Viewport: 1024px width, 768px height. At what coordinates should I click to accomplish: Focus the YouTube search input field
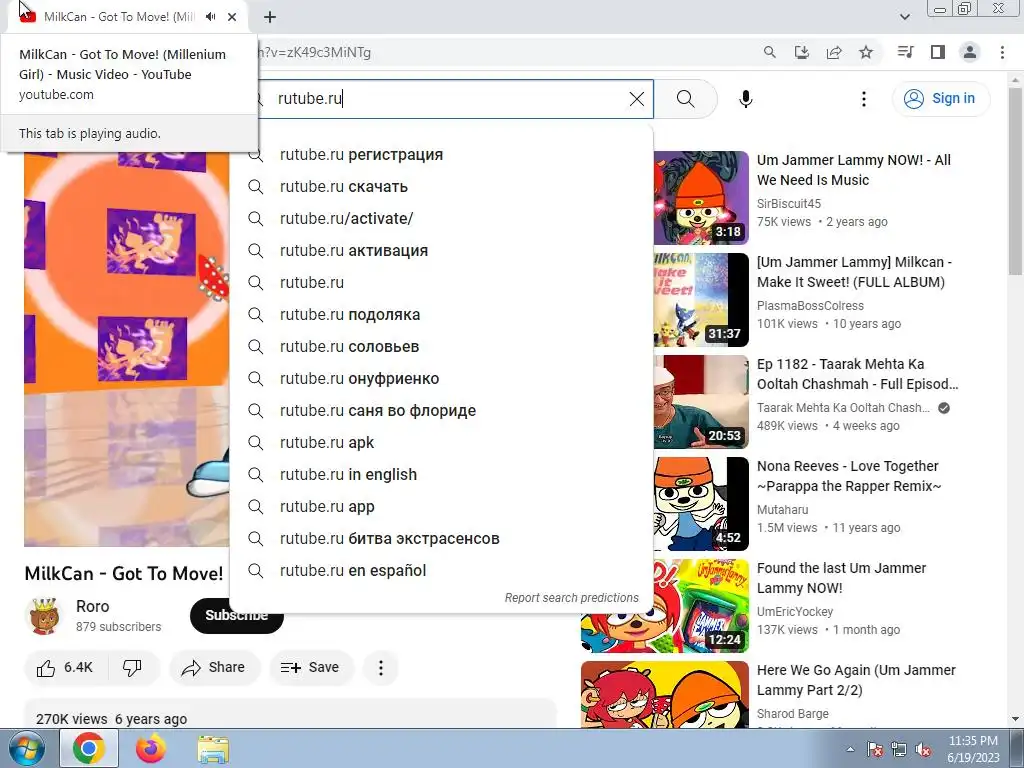(449, 99)
